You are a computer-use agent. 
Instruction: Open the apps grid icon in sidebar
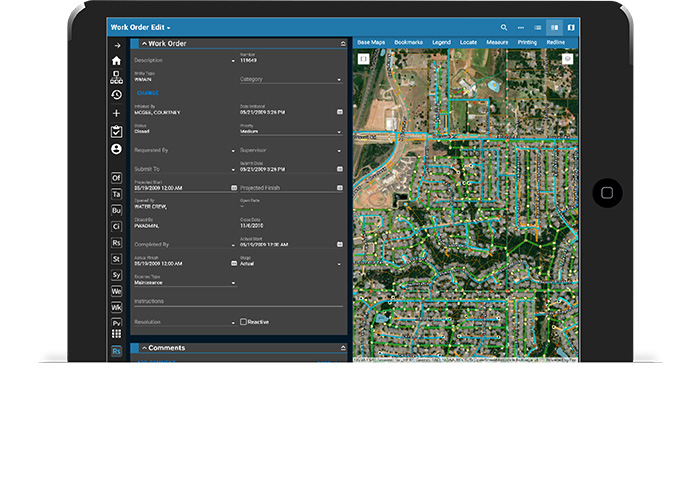116,334
